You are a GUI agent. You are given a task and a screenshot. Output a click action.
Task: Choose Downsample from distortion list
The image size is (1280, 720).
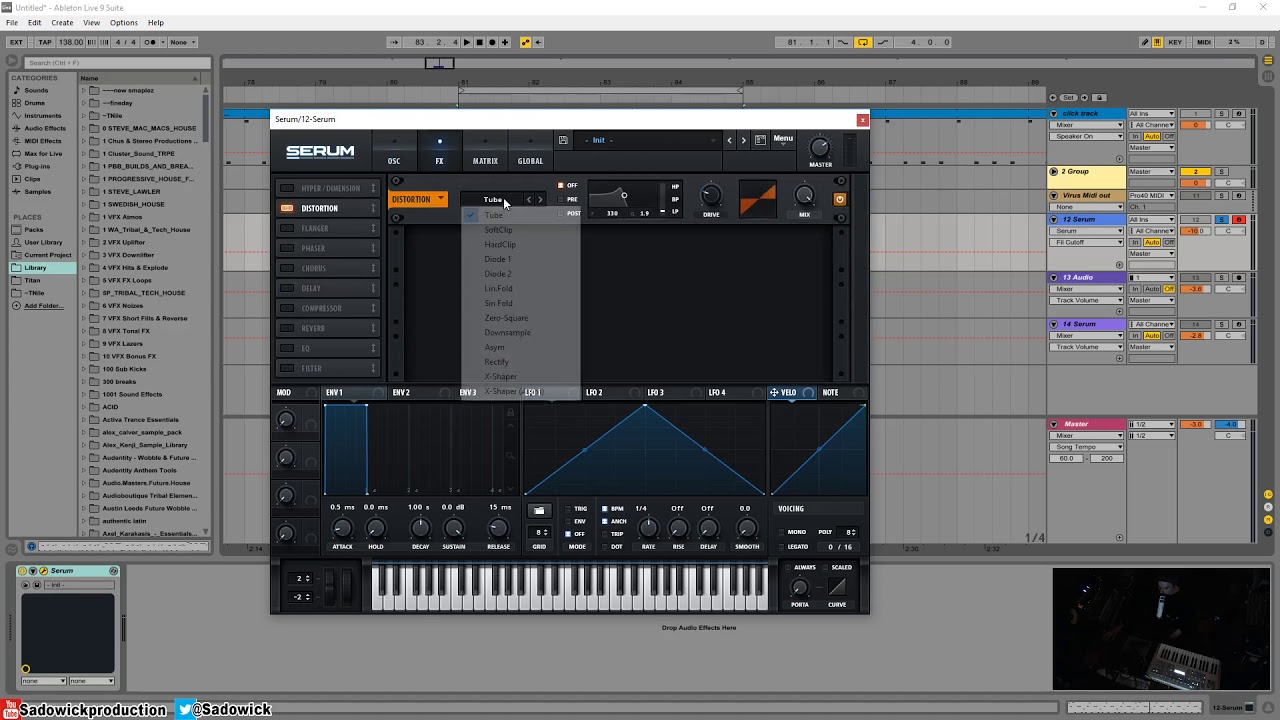pos(507,332)
